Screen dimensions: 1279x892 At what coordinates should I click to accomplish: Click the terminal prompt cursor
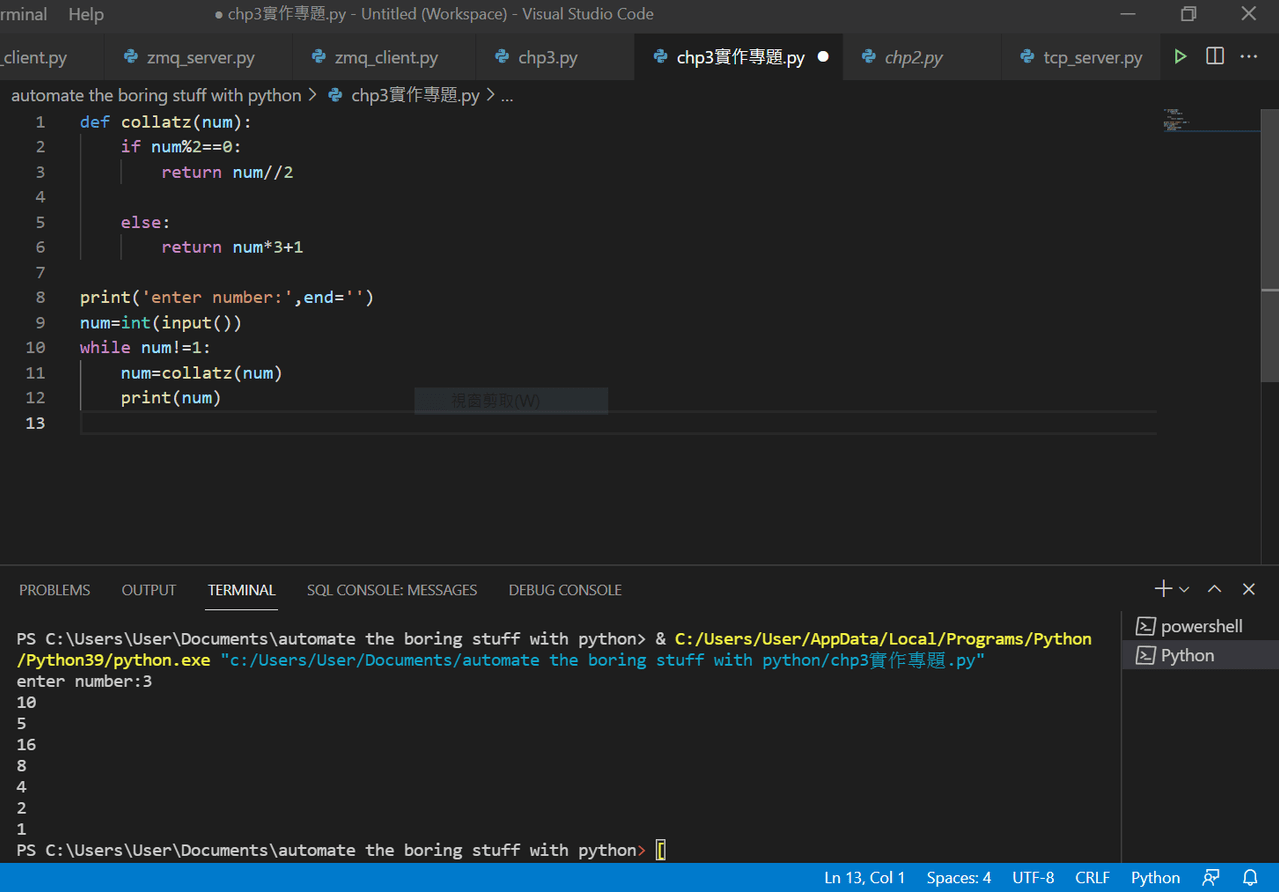pos(661,850)
